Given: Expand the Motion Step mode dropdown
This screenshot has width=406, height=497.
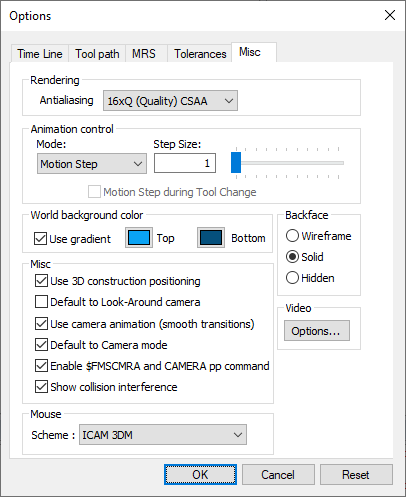Looking at the screenshot, I should [92, 164].
